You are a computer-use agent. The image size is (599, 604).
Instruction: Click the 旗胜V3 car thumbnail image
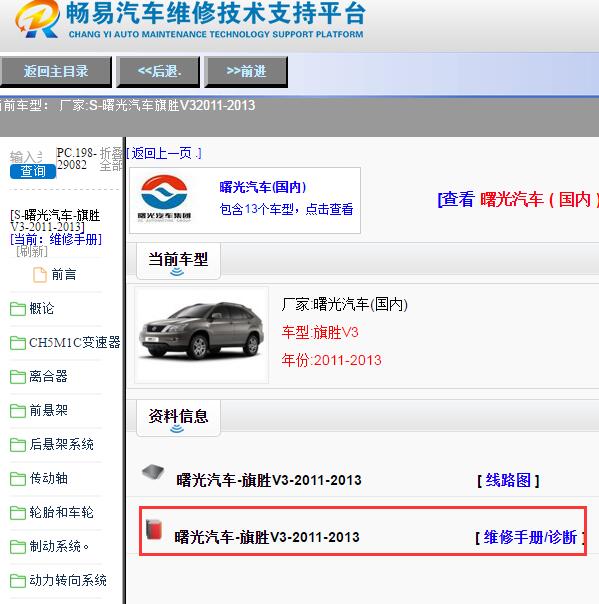[201, 334]
